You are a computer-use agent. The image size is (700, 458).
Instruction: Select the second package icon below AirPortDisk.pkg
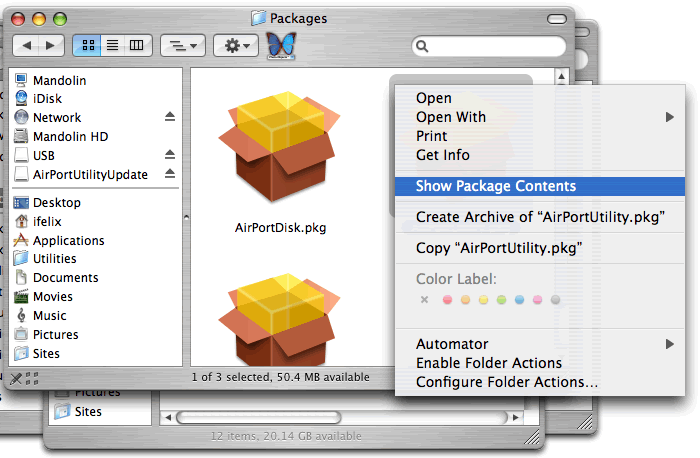coord(279,320)
